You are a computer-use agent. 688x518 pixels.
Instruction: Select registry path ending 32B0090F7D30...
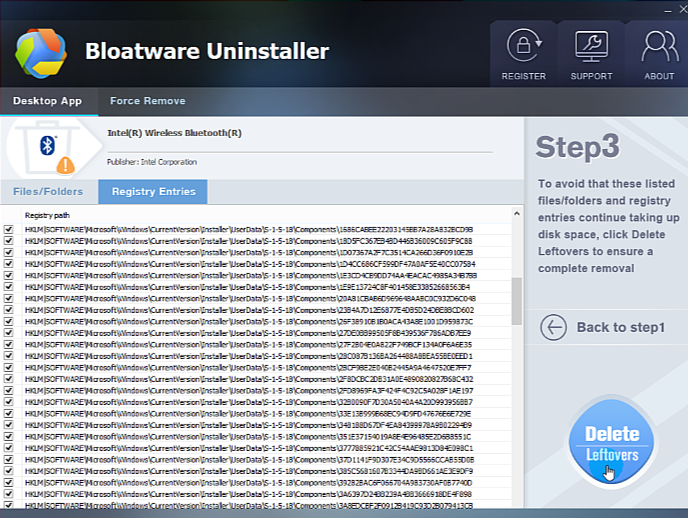click(249, 402)
